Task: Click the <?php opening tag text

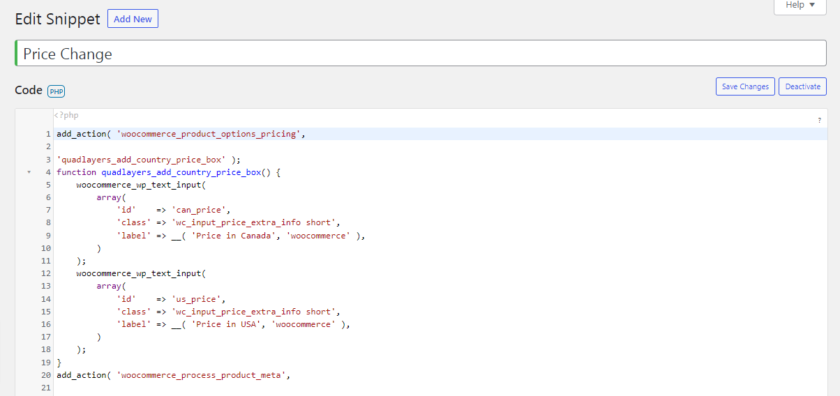Action: (66, 115)
